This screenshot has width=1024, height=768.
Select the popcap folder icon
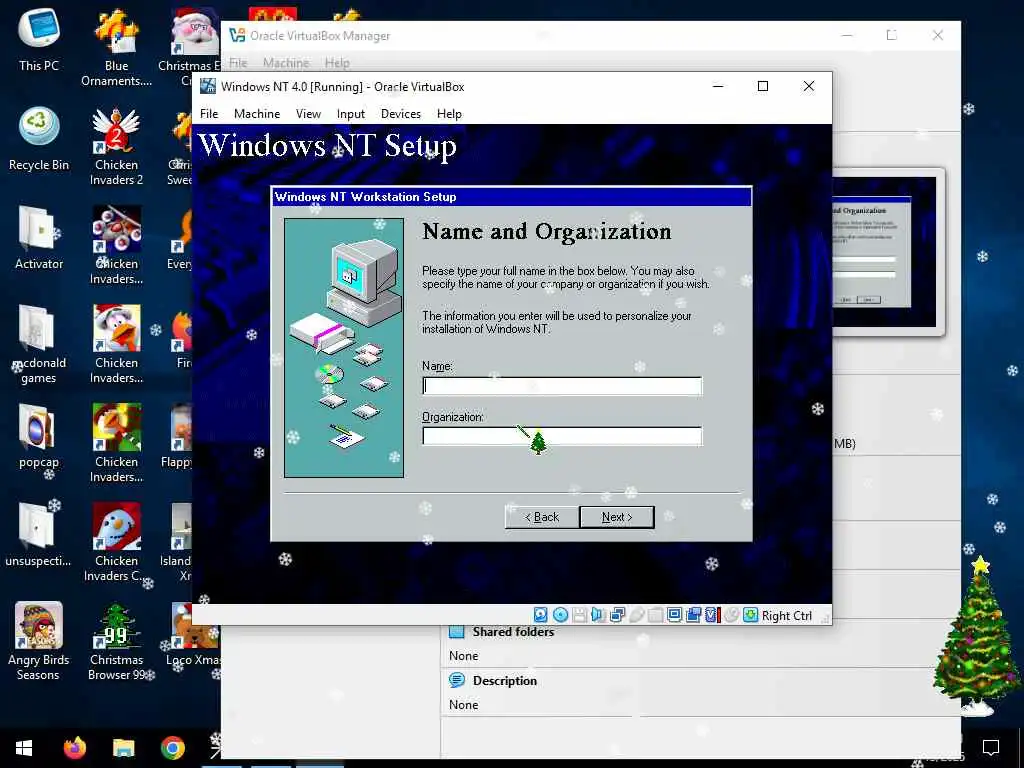point(39,436)
